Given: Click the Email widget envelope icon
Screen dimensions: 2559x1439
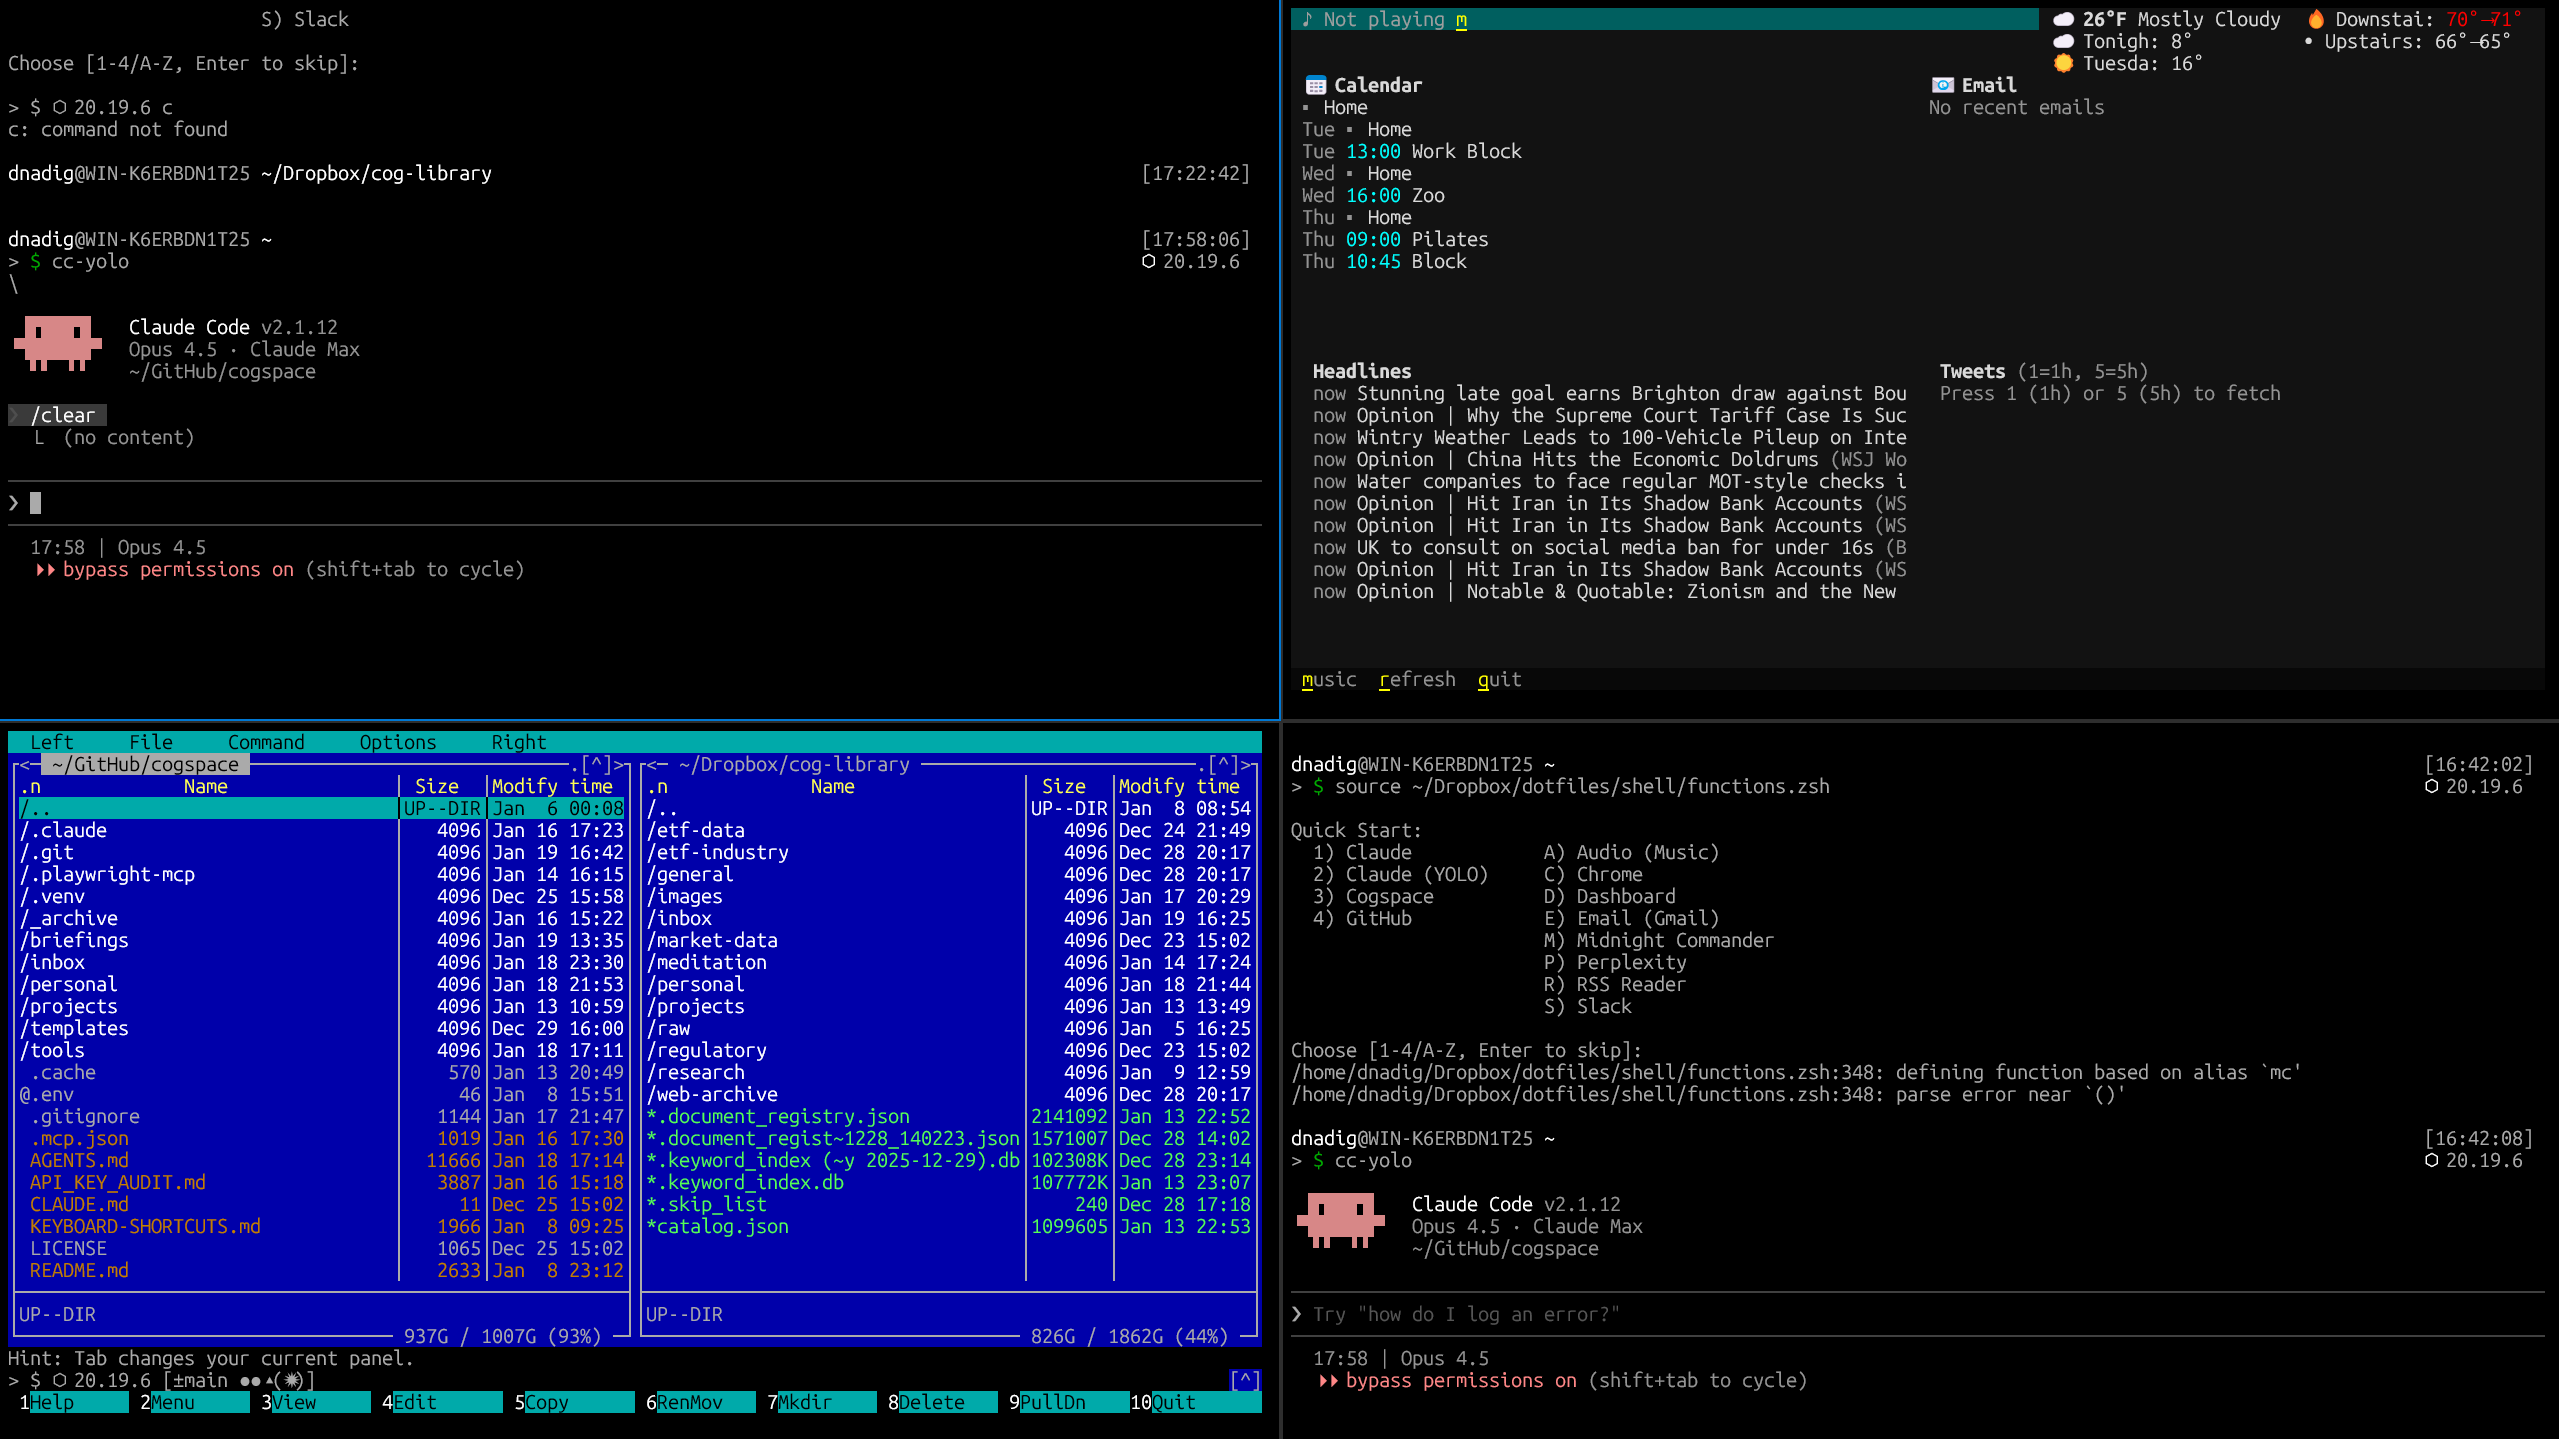Looking at the screenshot, I should pyautogui.click(x=1942, y=86).
